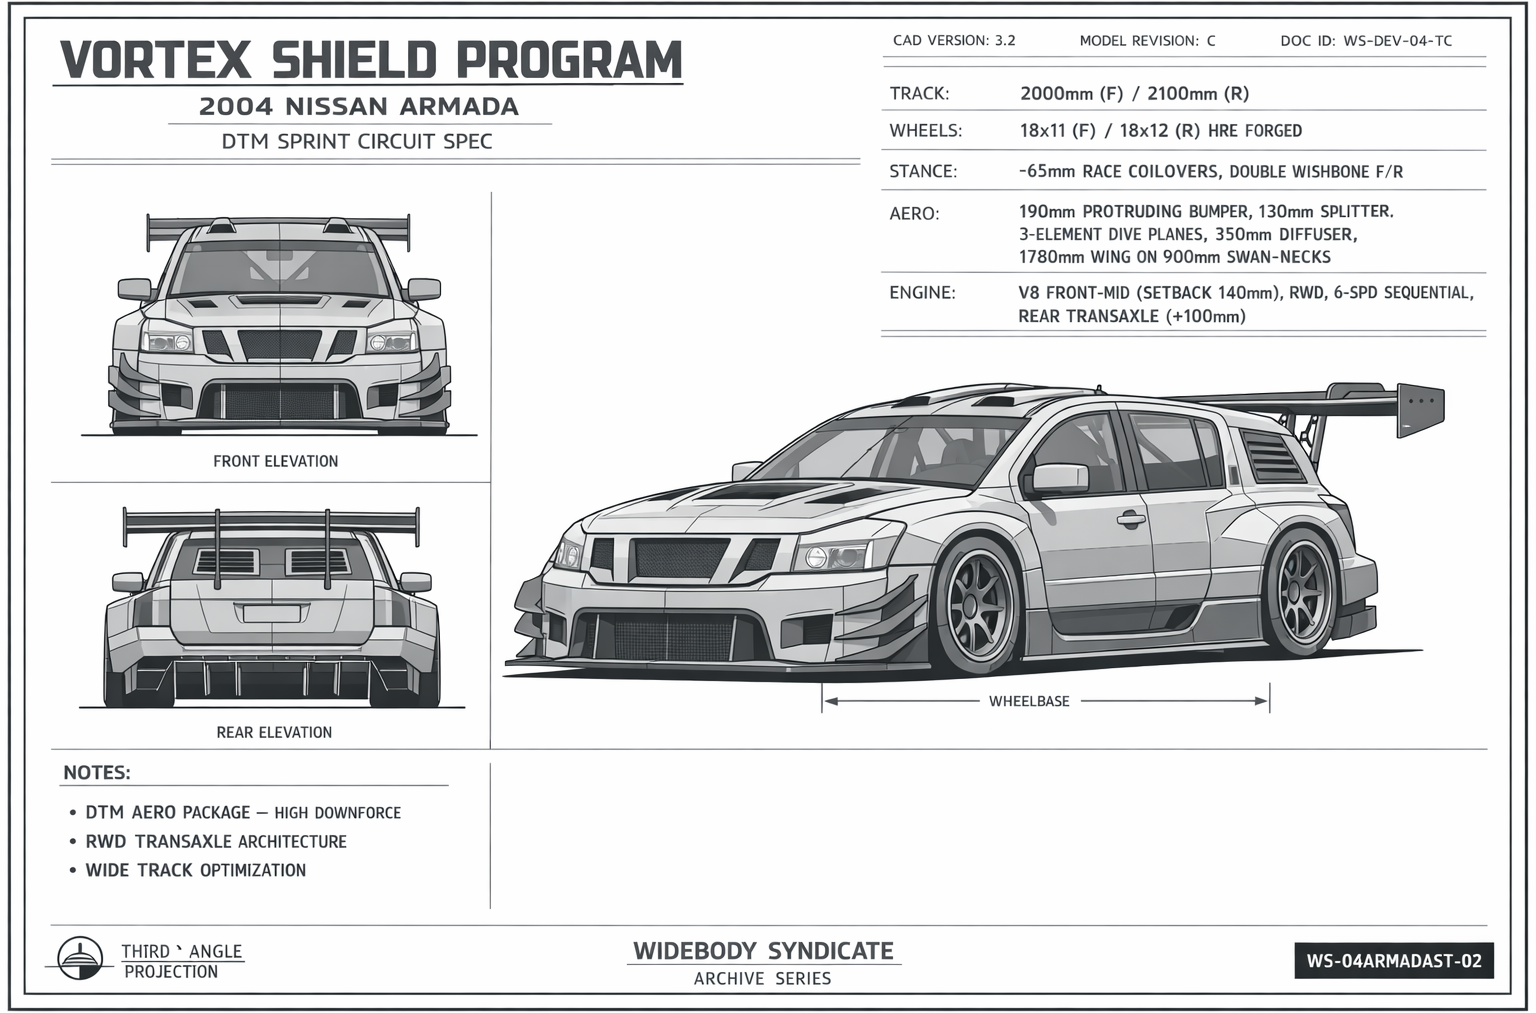Click the WHEELS: row label
1536x1013 pixels.
pyautogui.click(x=925, y=131)
